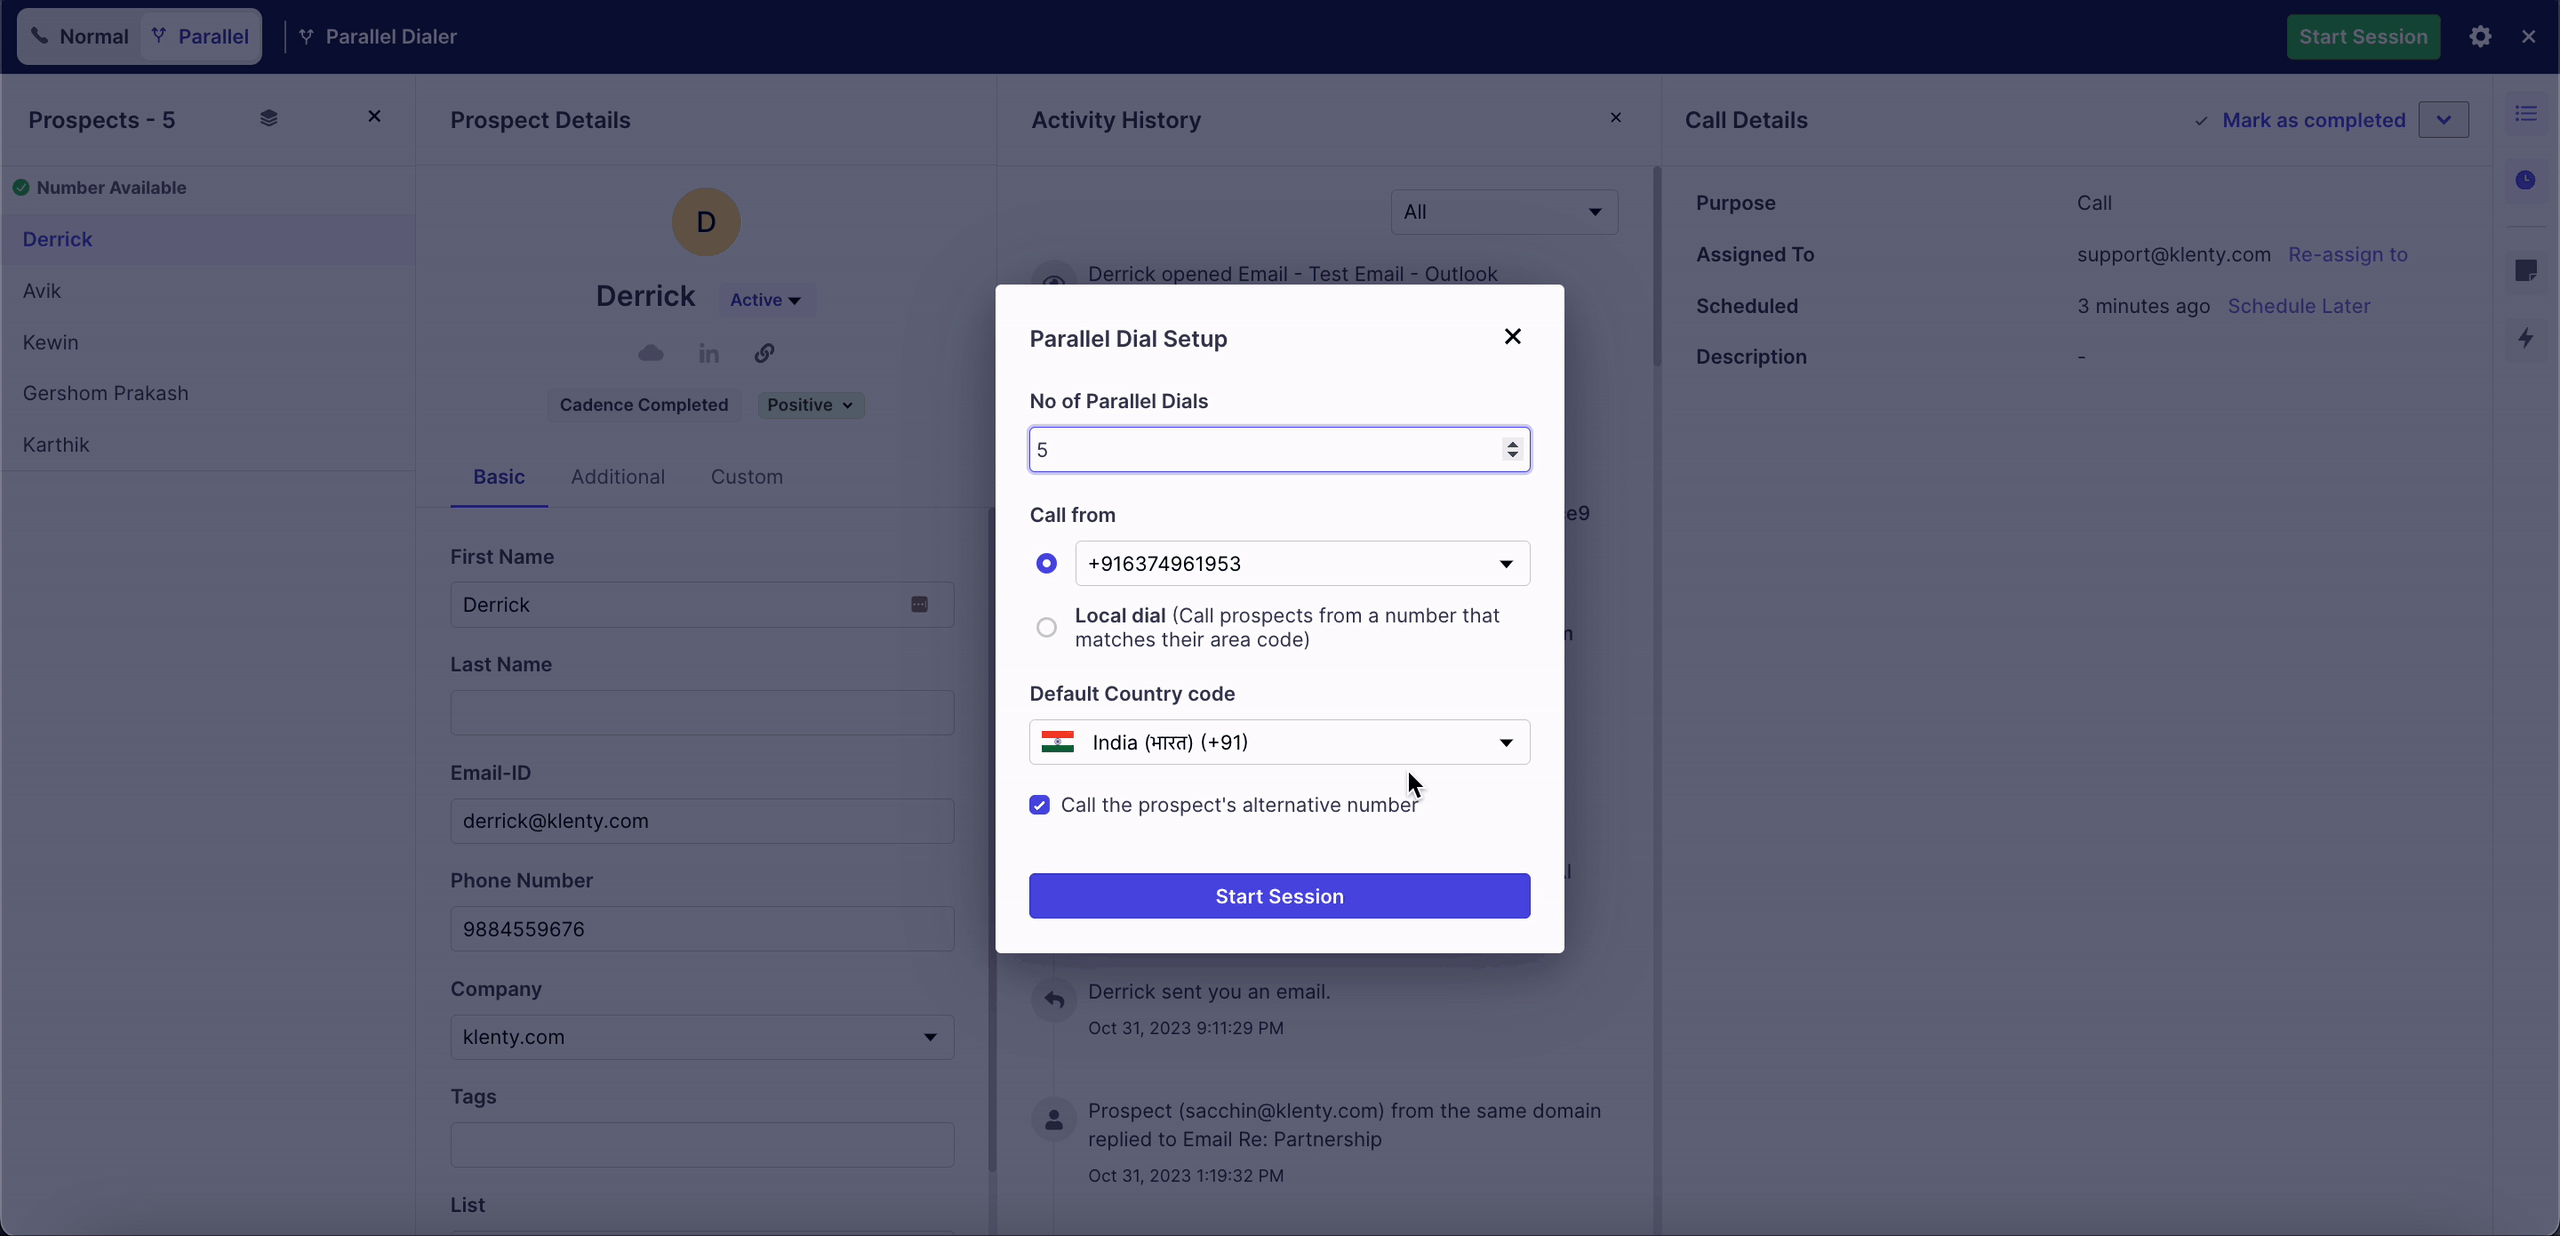Click the list icon in right sidebar

point(2526,114)
